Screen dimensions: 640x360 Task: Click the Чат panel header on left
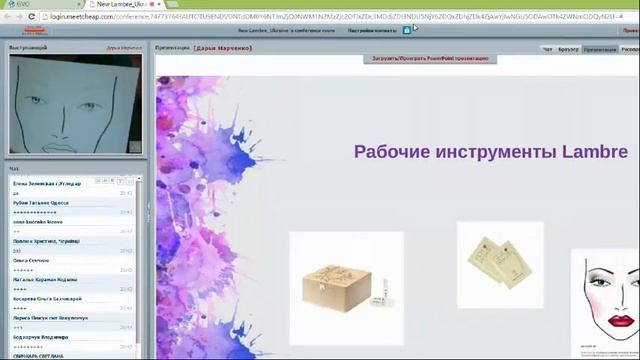pyautogui.click(x=14, y=169)
